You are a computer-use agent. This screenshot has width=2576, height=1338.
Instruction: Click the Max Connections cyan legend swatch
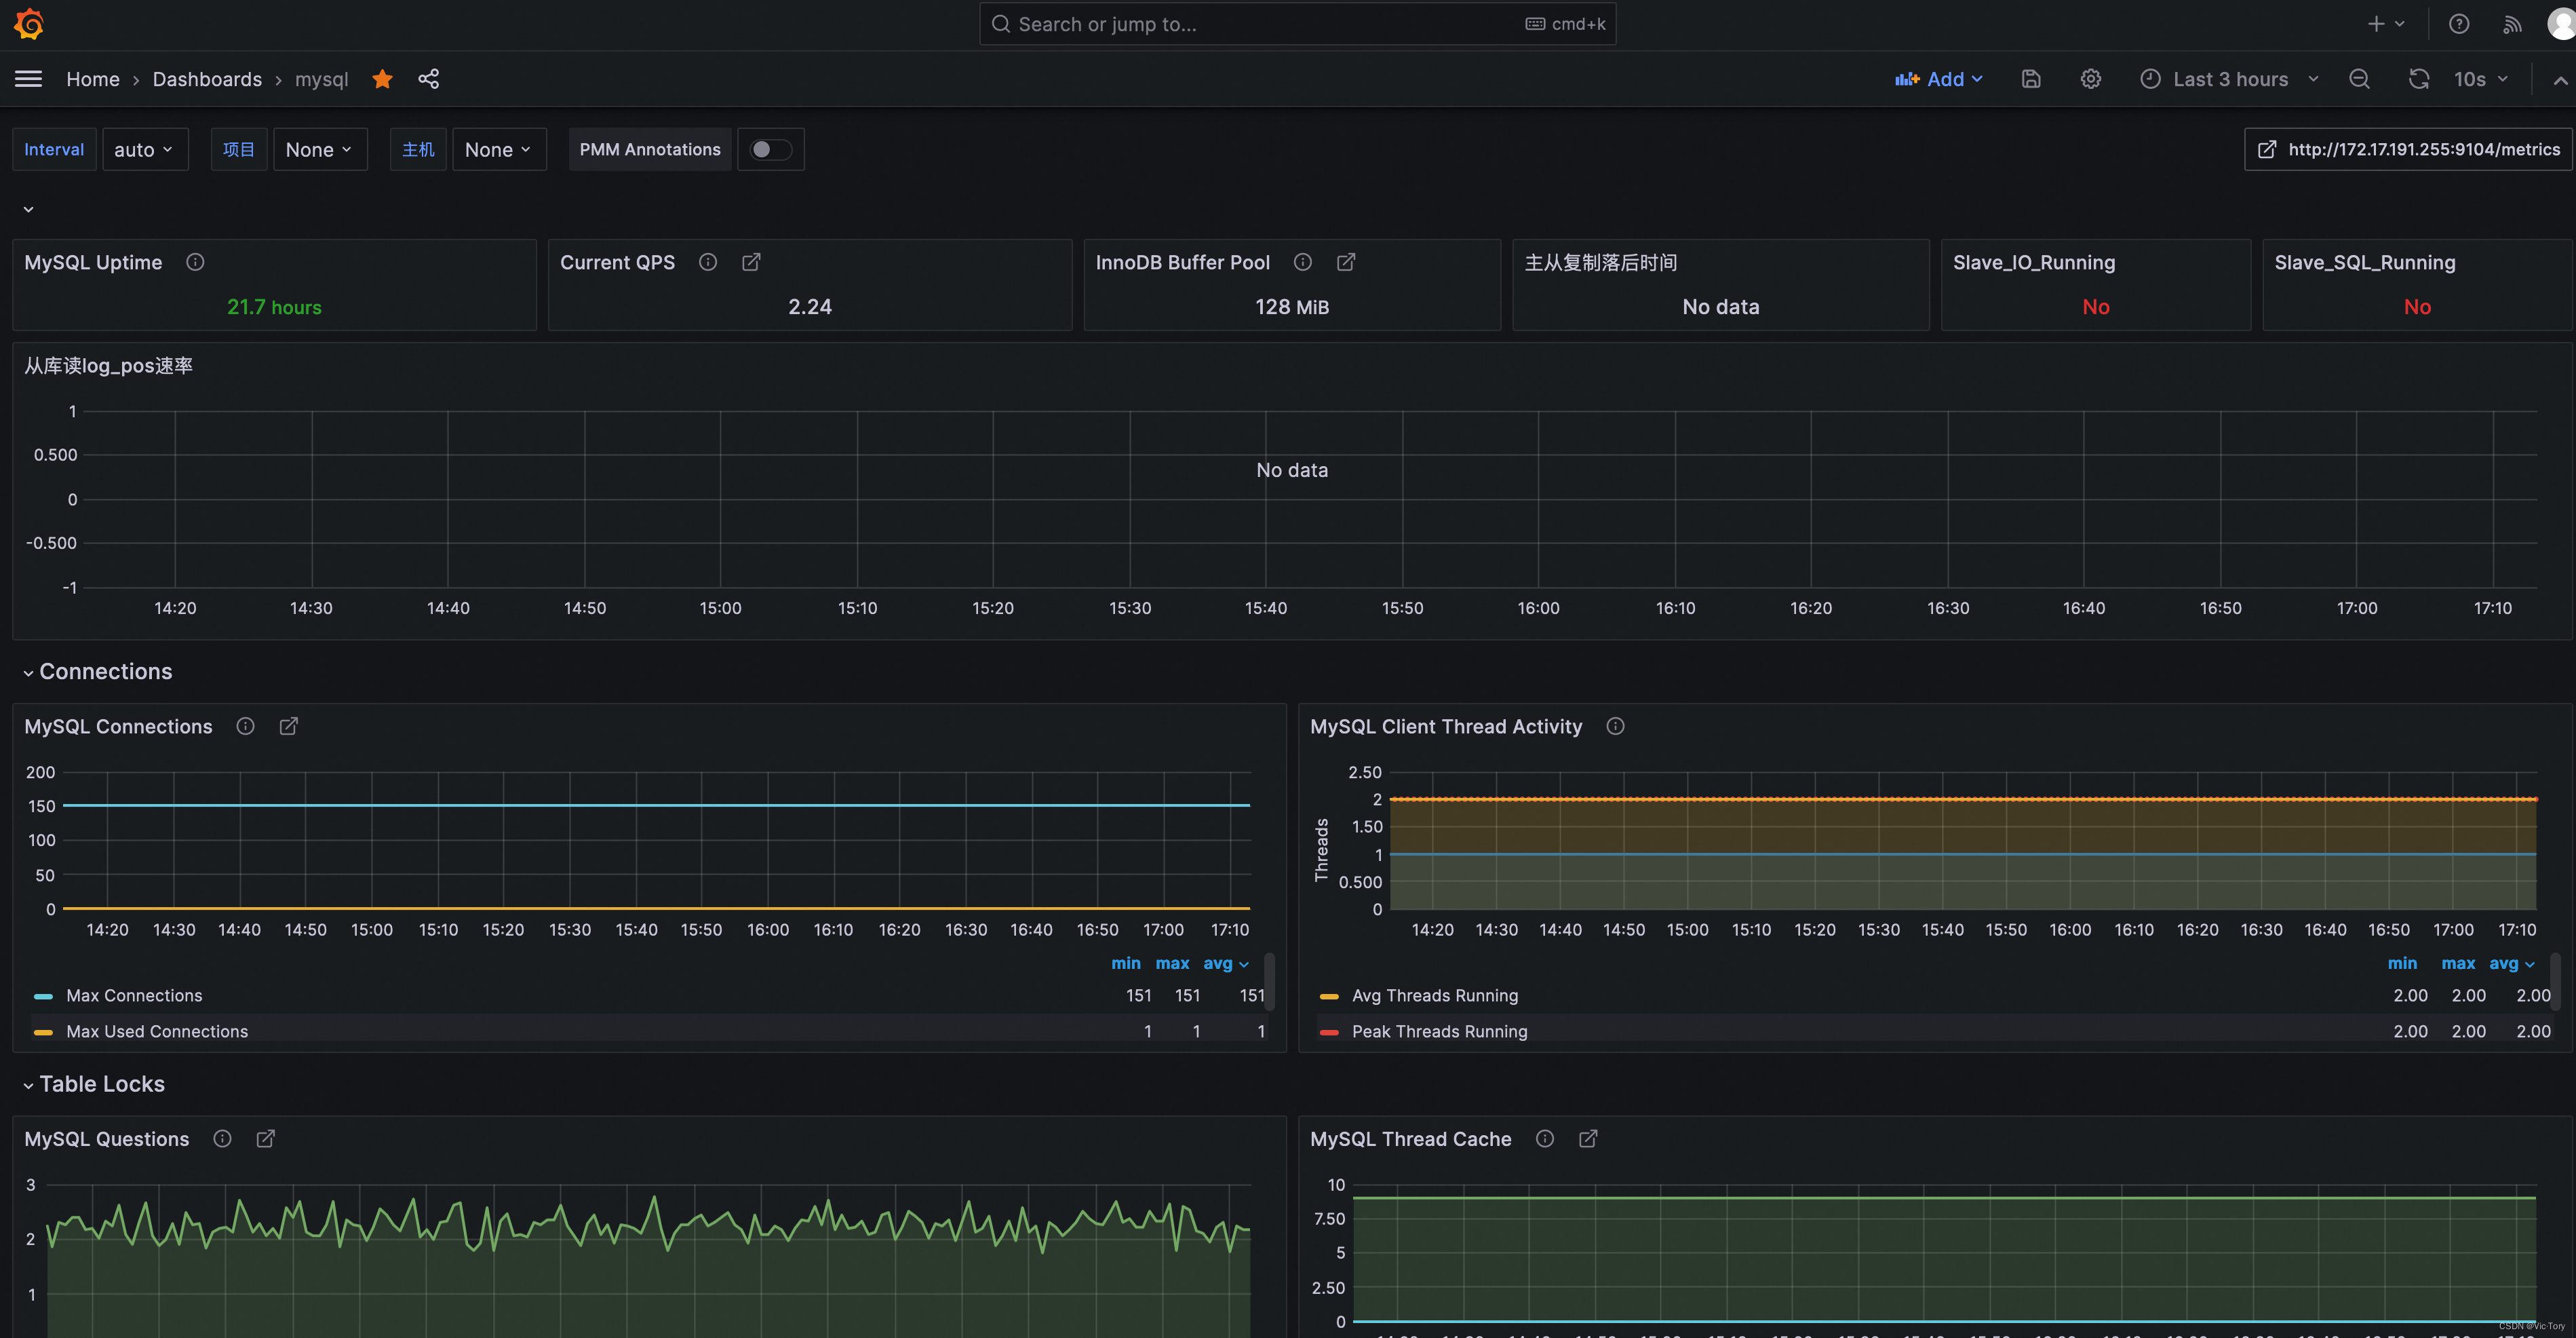click(x=43, y=996)
